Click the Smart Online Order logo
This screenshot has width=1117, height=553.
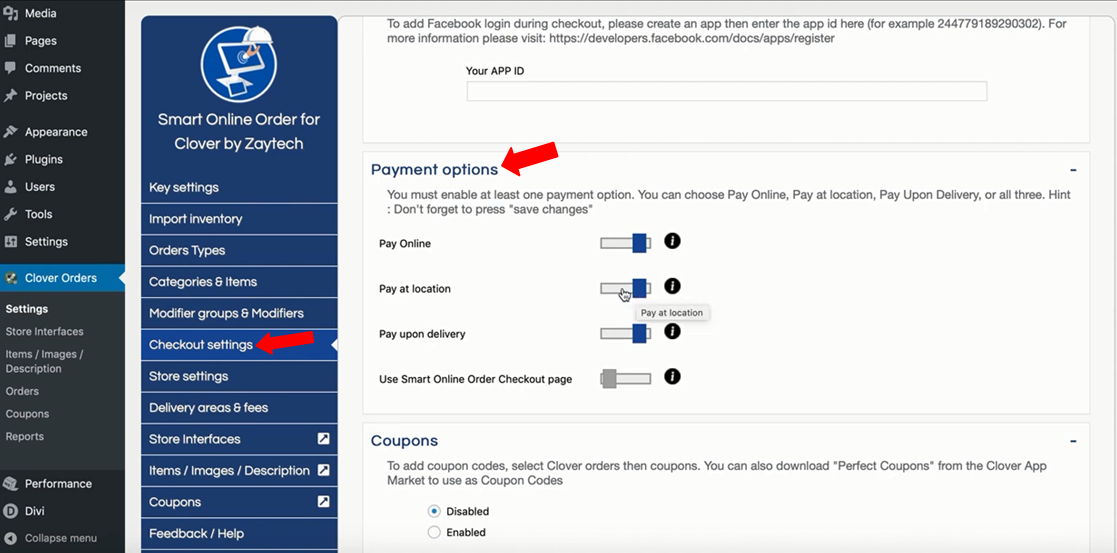239,64
